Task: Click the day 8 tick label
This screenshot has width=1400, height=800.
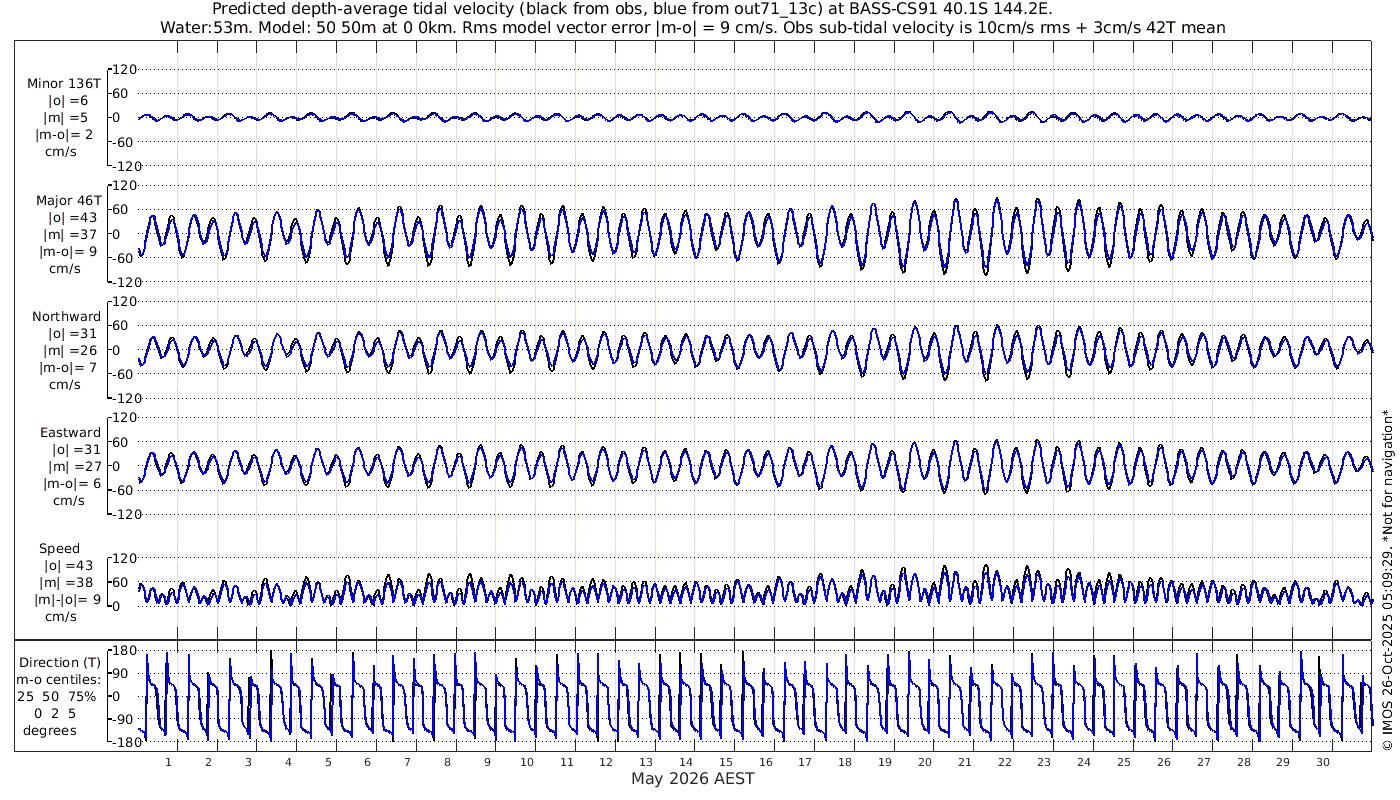Action: pyautogui.click(x=447, y=762)
